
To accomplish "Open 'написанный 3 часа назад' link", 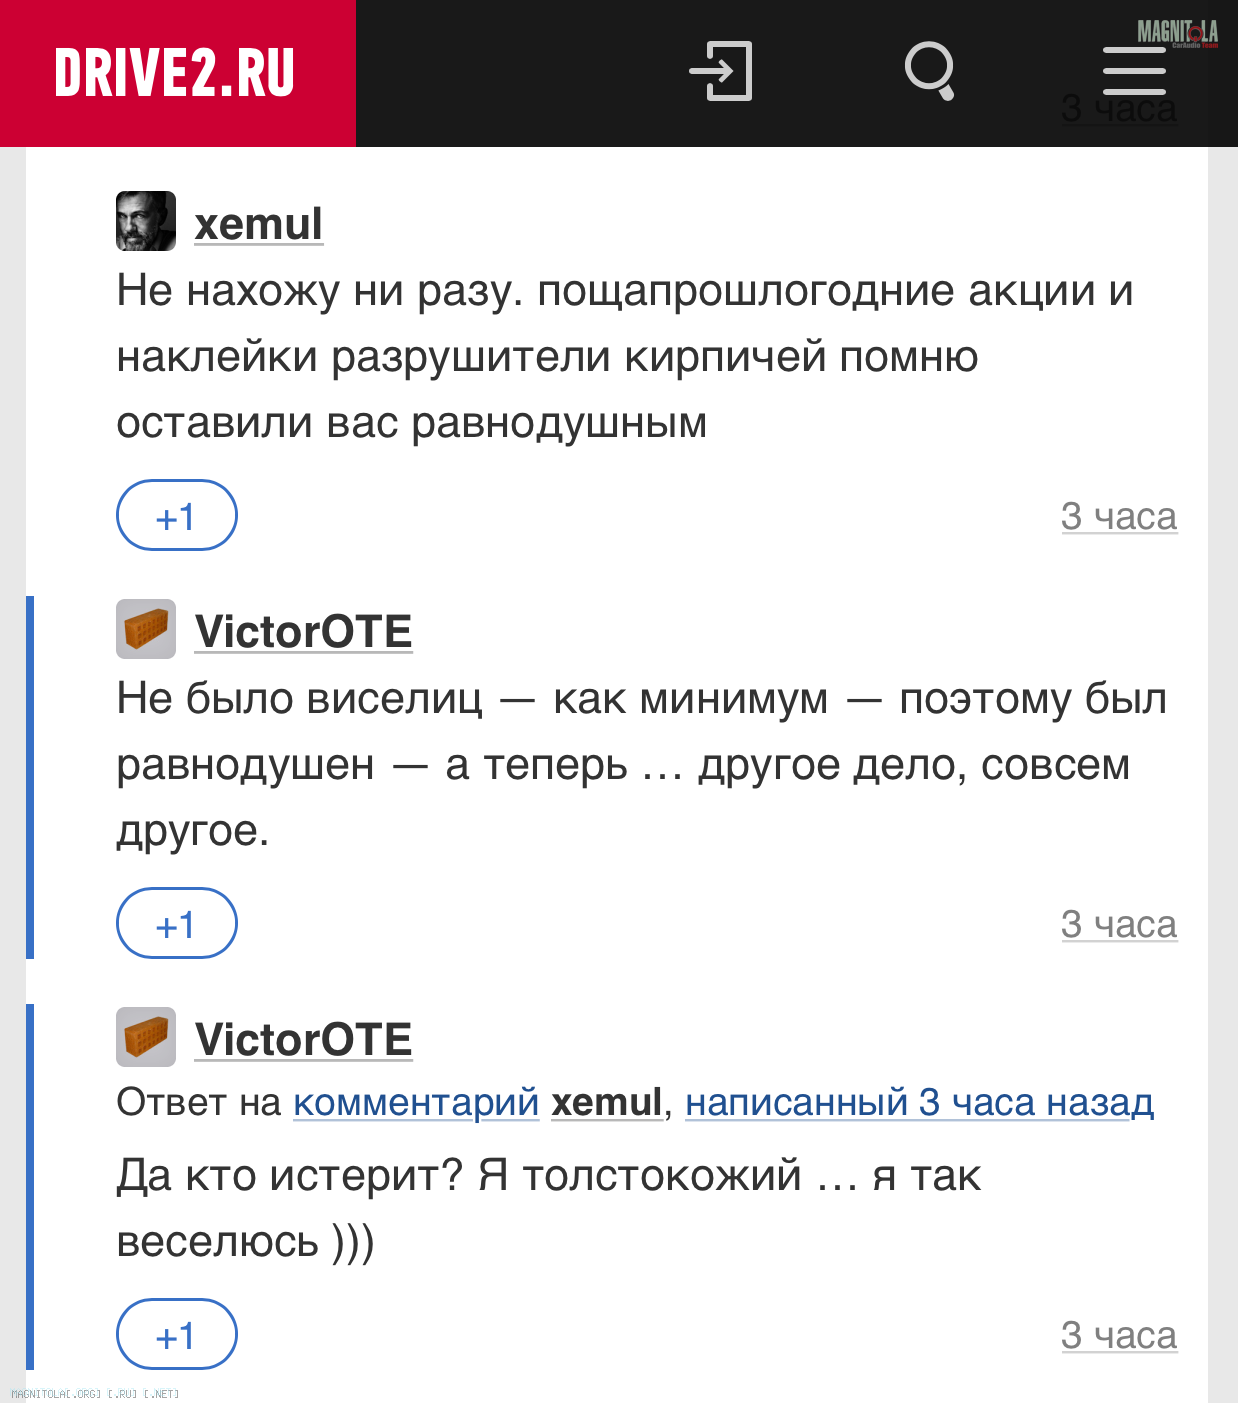I will (919, 1103).
